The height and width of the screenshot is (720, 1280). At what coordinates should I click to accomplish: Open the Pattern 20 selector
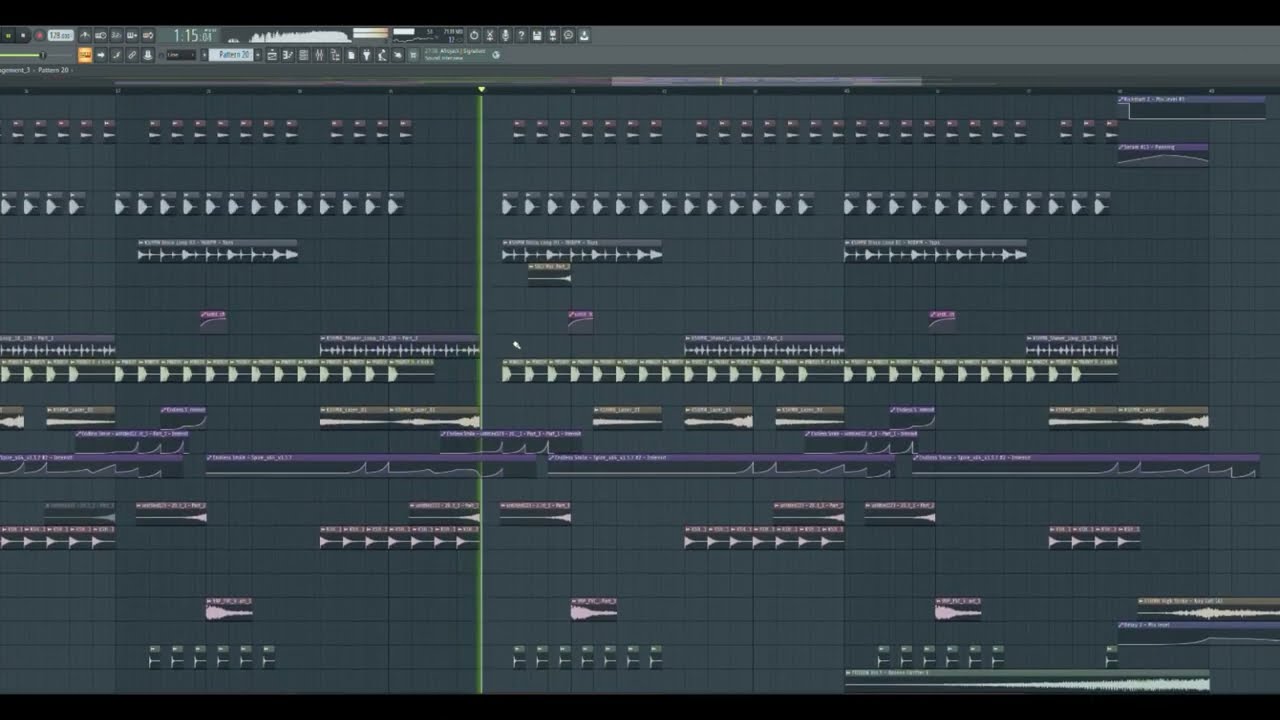pos(231,55)
